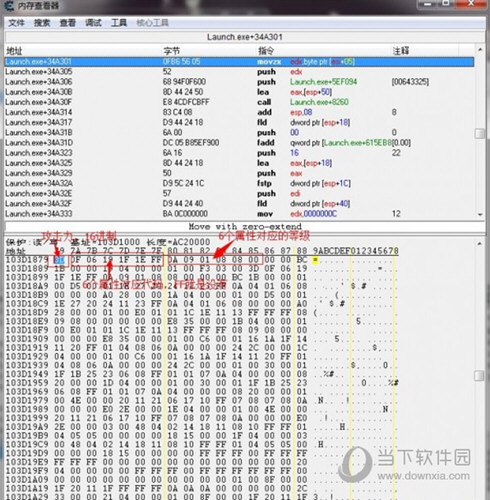The height and width of the screenshot is (500, 490).
Task: Select the push edi row at Launch.exe+34A32E
Action: point(239,194)
